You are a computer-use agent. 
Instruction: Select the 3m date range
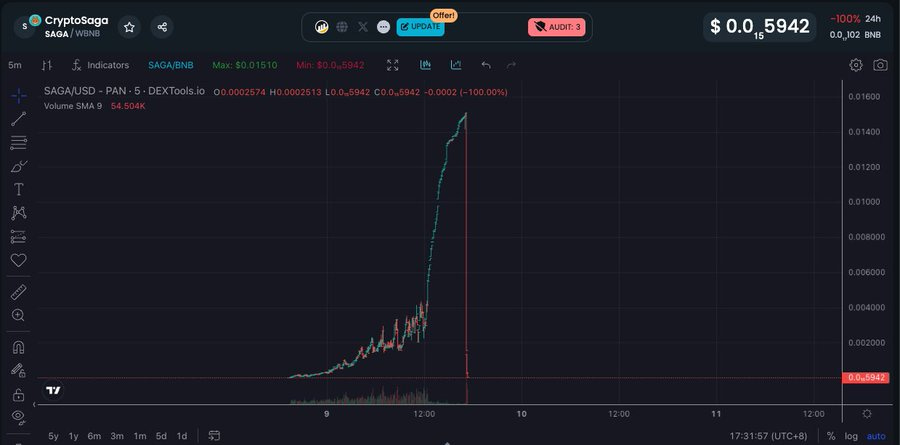click(117, 436)
